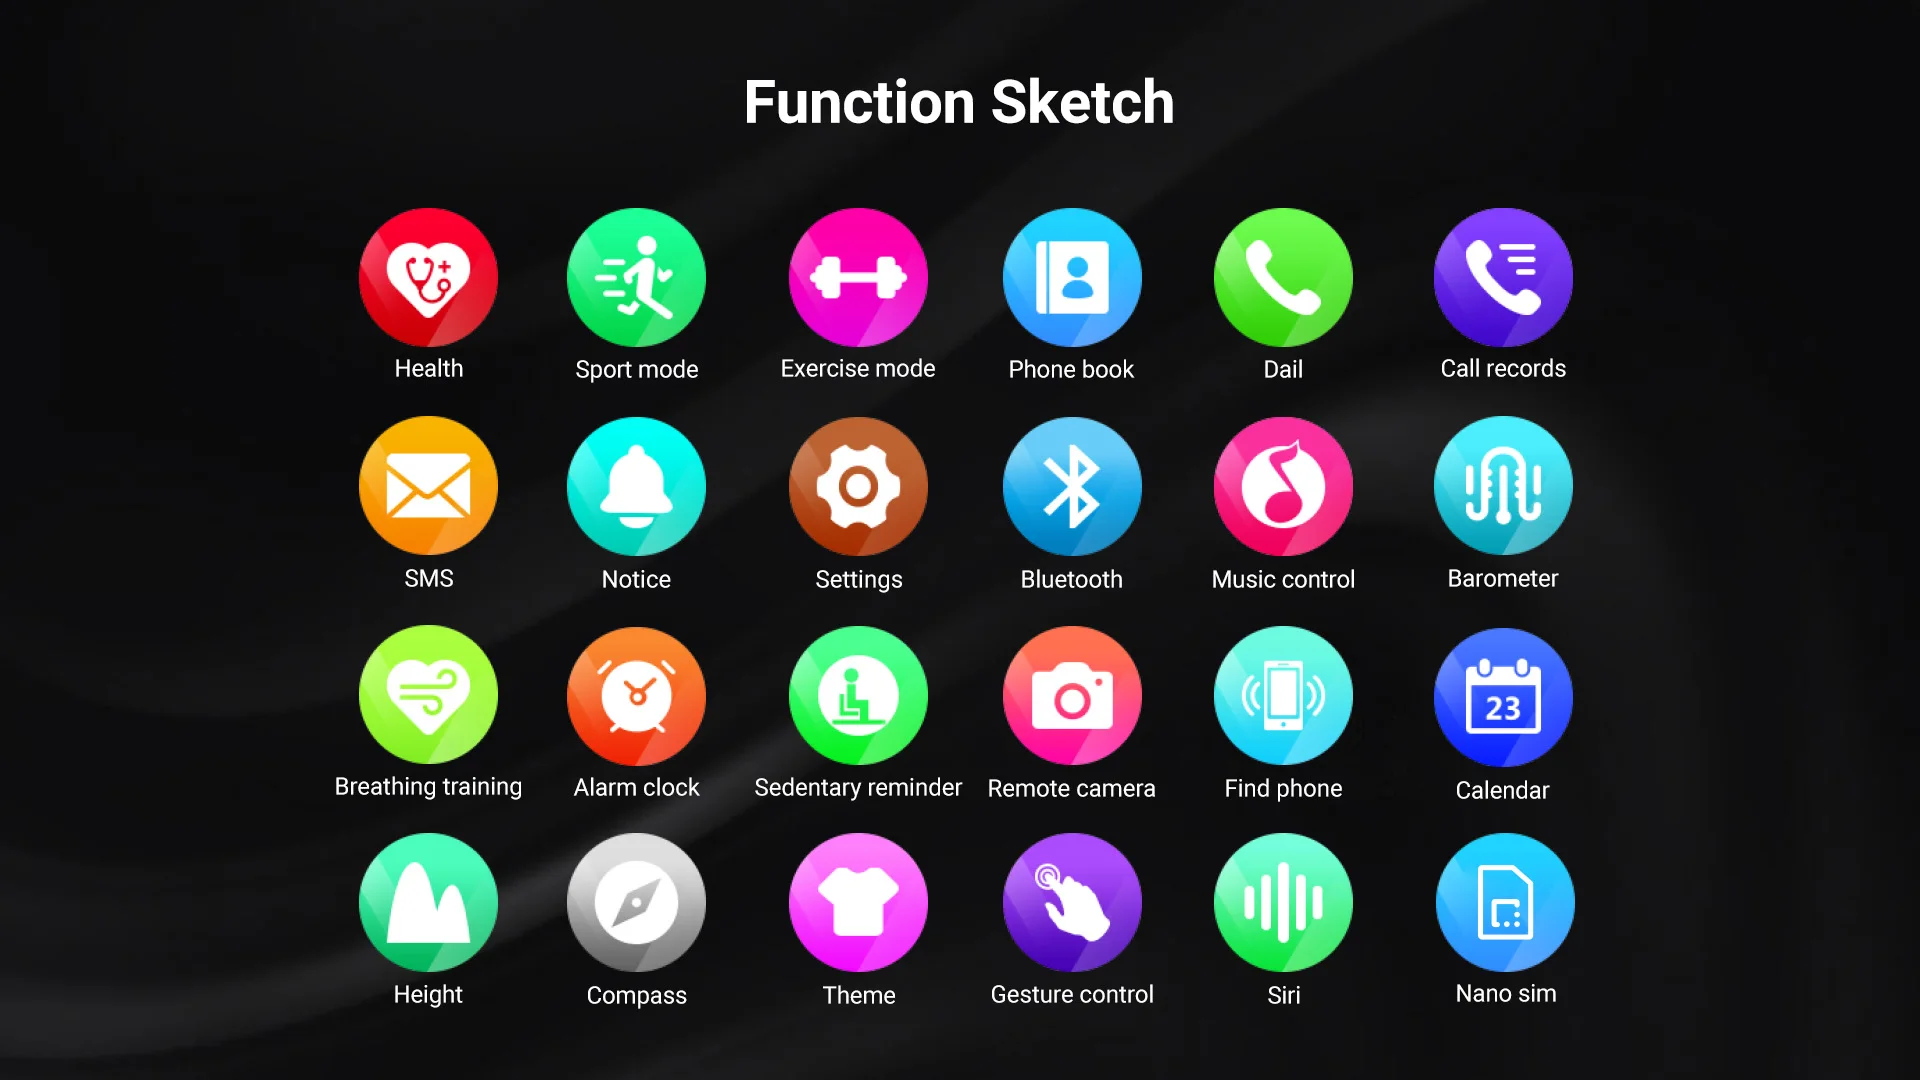
Task: Enable Siri voice assistant
Action: (1282, 902)
